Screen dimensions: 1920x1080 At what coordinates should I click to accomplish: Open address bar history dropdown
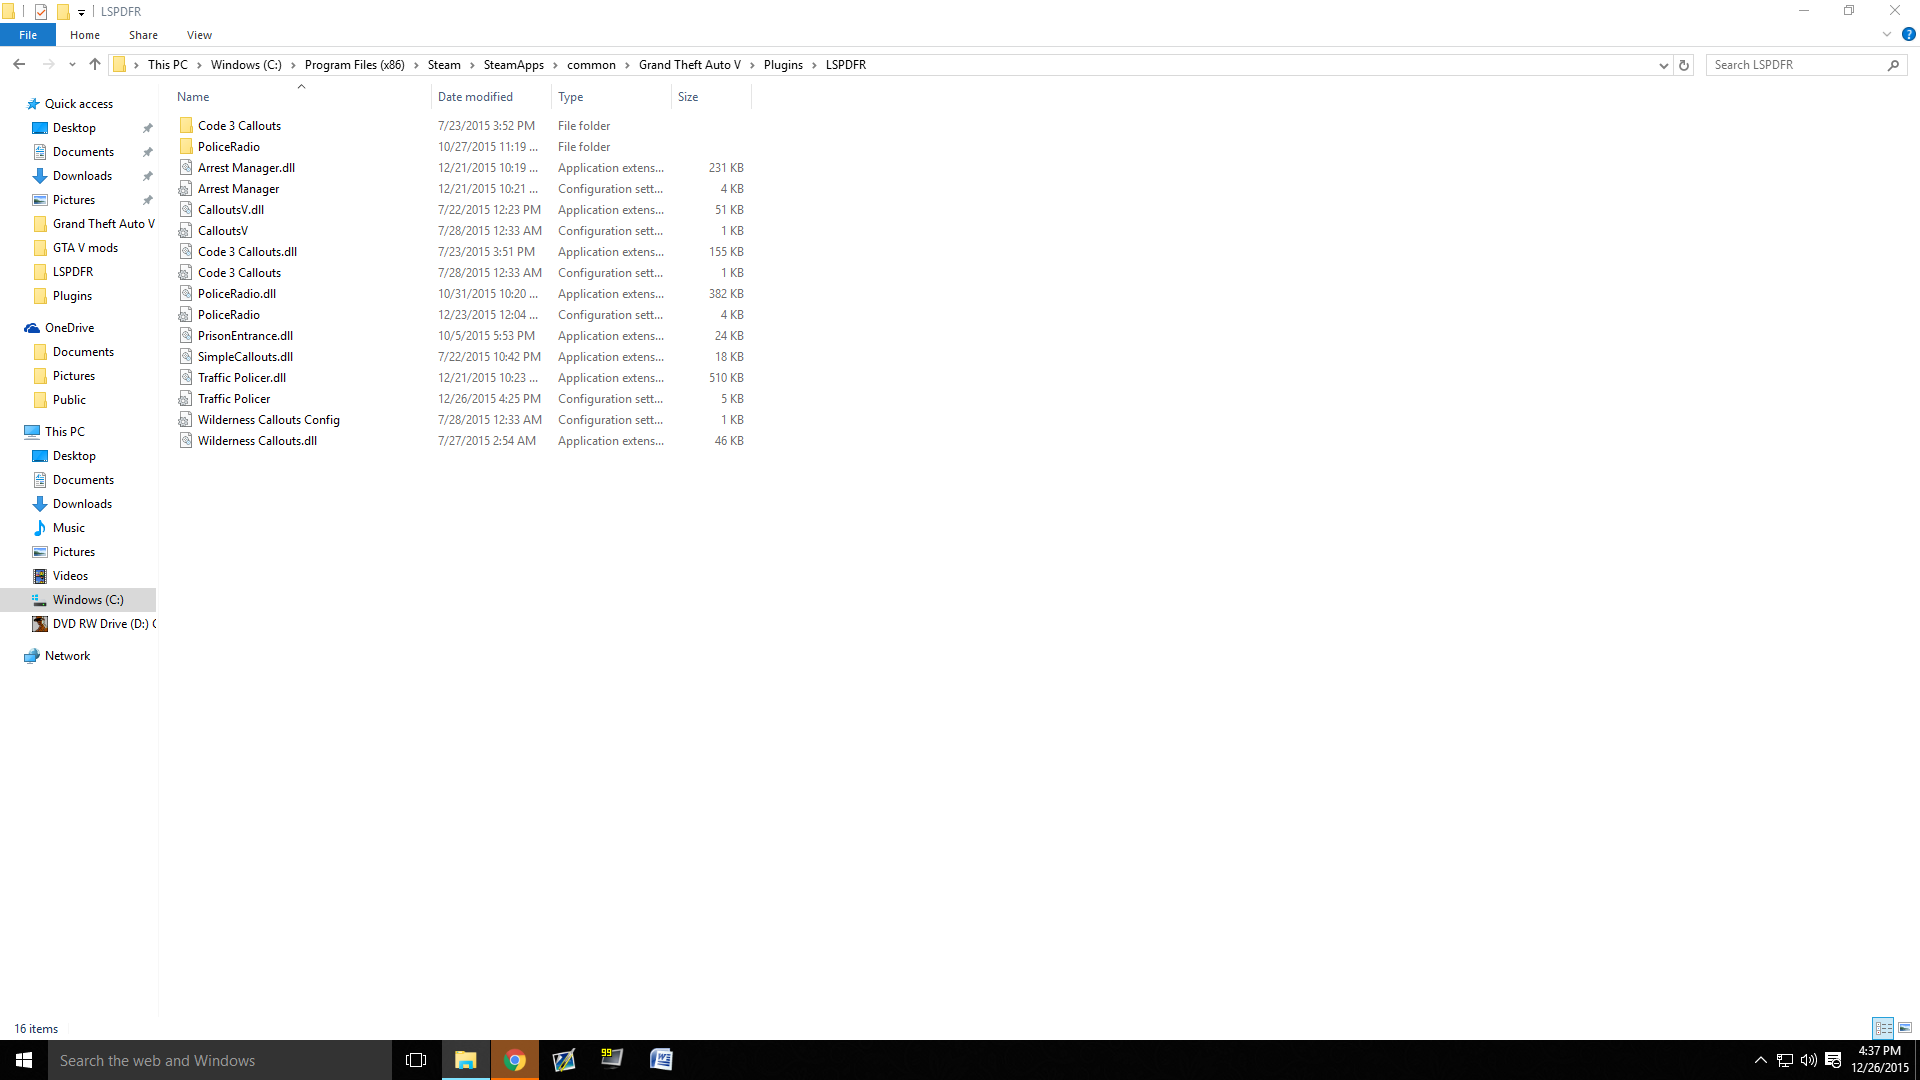(x=1663, y=65)
